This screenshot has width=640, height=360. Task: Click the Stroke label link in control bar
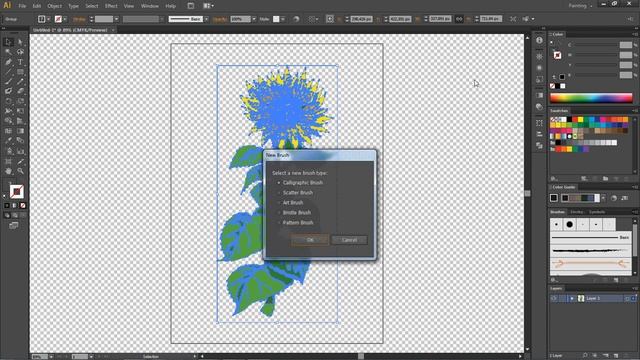coord(80,19)
